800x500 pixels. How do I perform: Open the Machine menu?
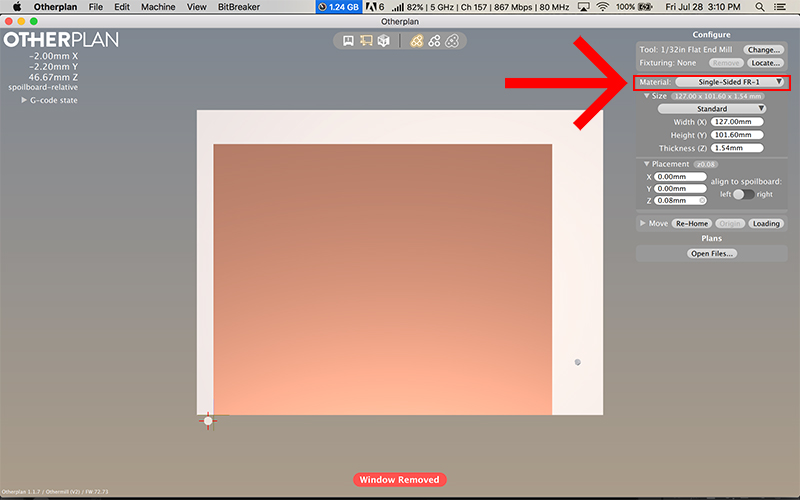(158, 7)
